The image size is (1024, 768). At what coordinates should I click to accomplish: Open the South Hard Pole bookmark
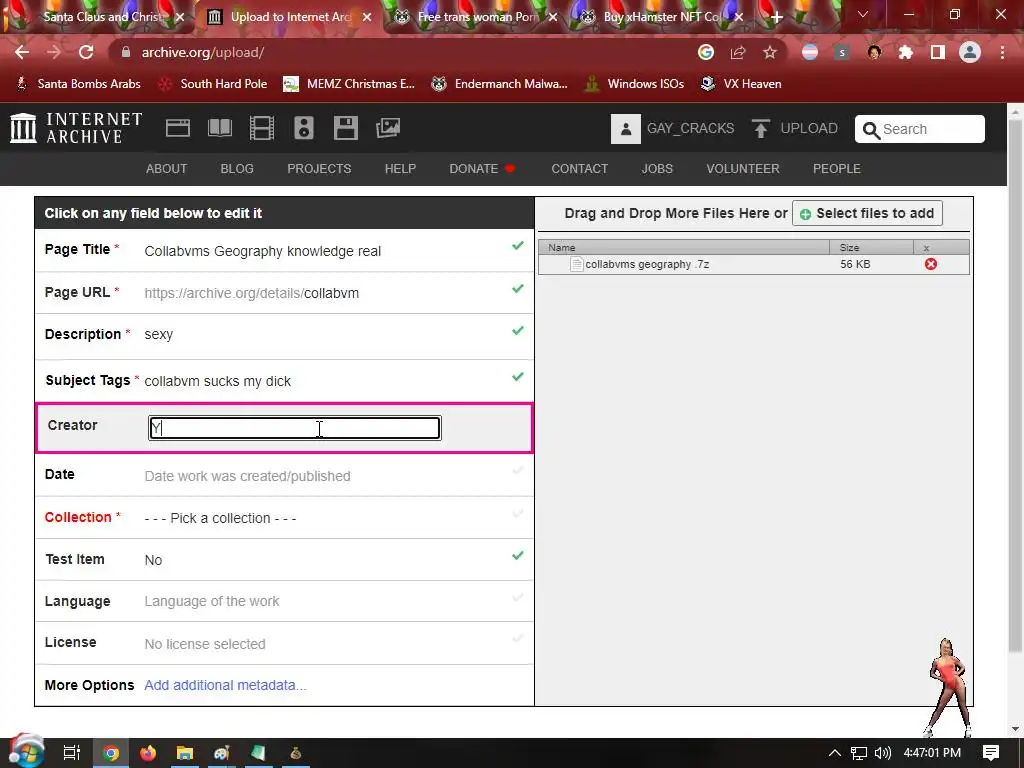[x=214, y=84]
